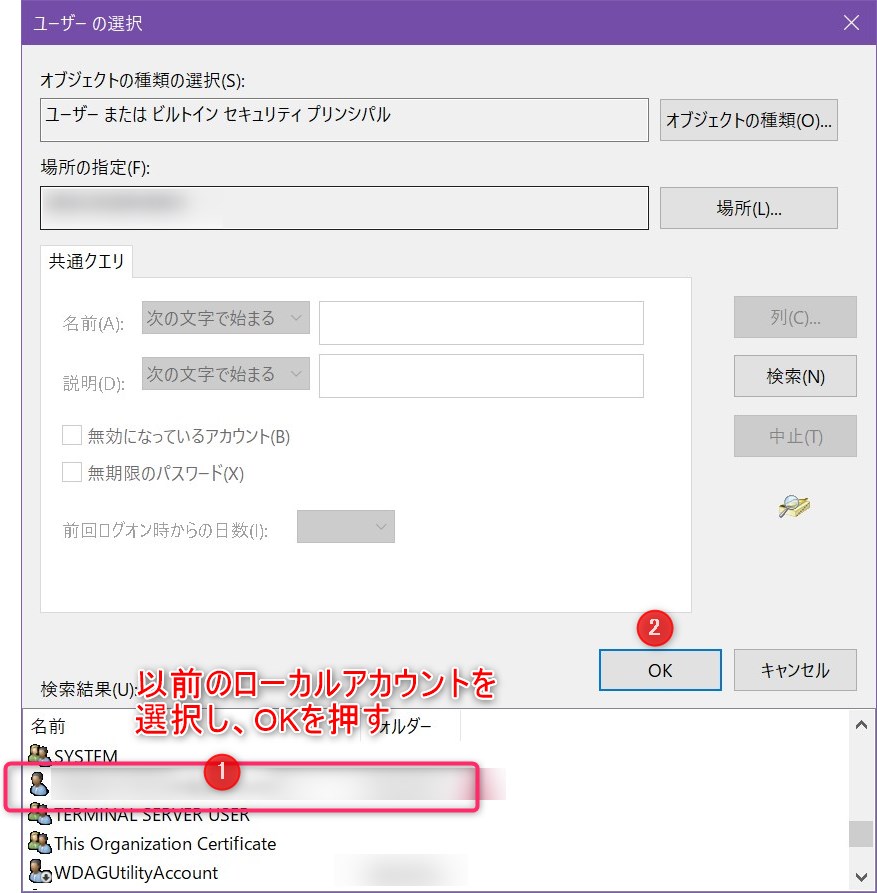The image size is (877, 893).
Task: Close the ユーザーの選択 dialog window
Action: click(851, 23)
